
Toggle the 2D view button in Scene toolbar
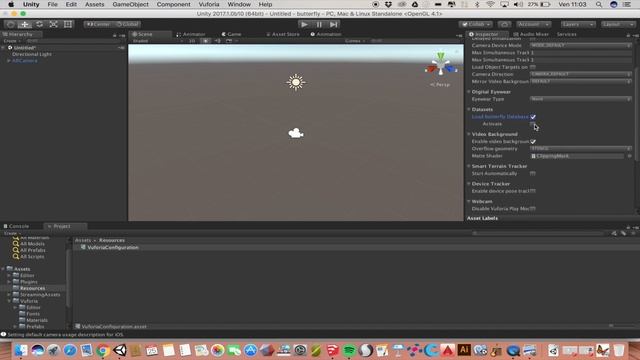pos(192,41)
